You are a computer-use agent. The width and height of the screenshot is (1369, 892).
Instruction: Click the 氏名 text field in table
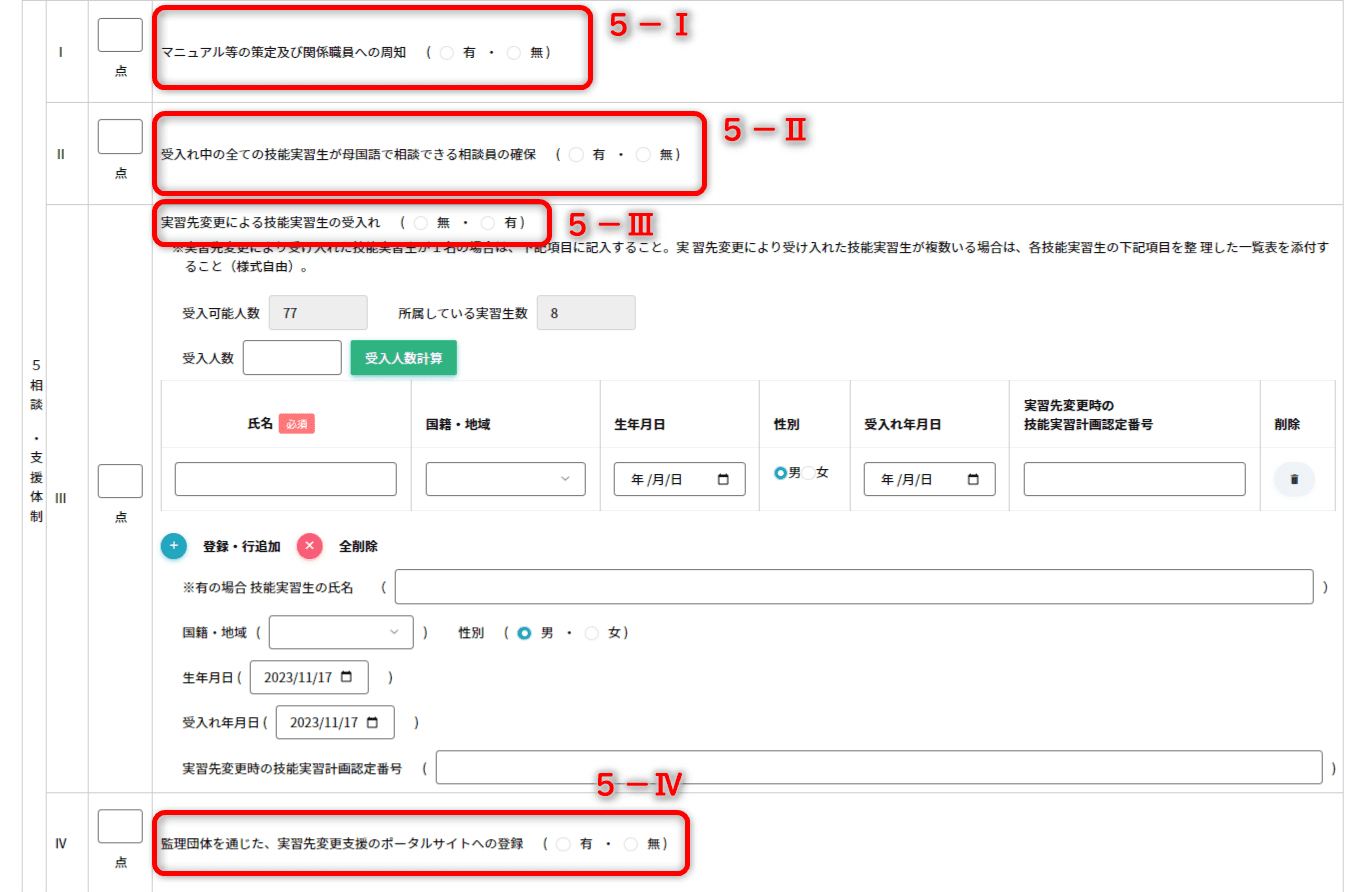click(285, 479)
